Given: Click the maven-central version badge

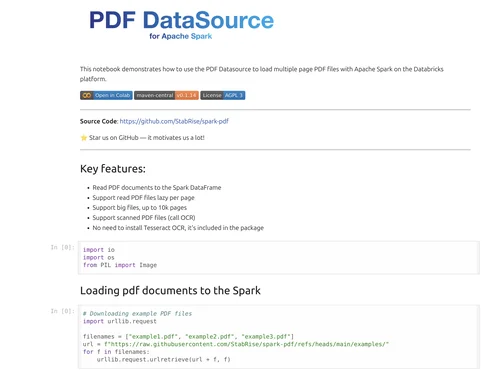Looking at the screenshot, I should pos(166,95).
